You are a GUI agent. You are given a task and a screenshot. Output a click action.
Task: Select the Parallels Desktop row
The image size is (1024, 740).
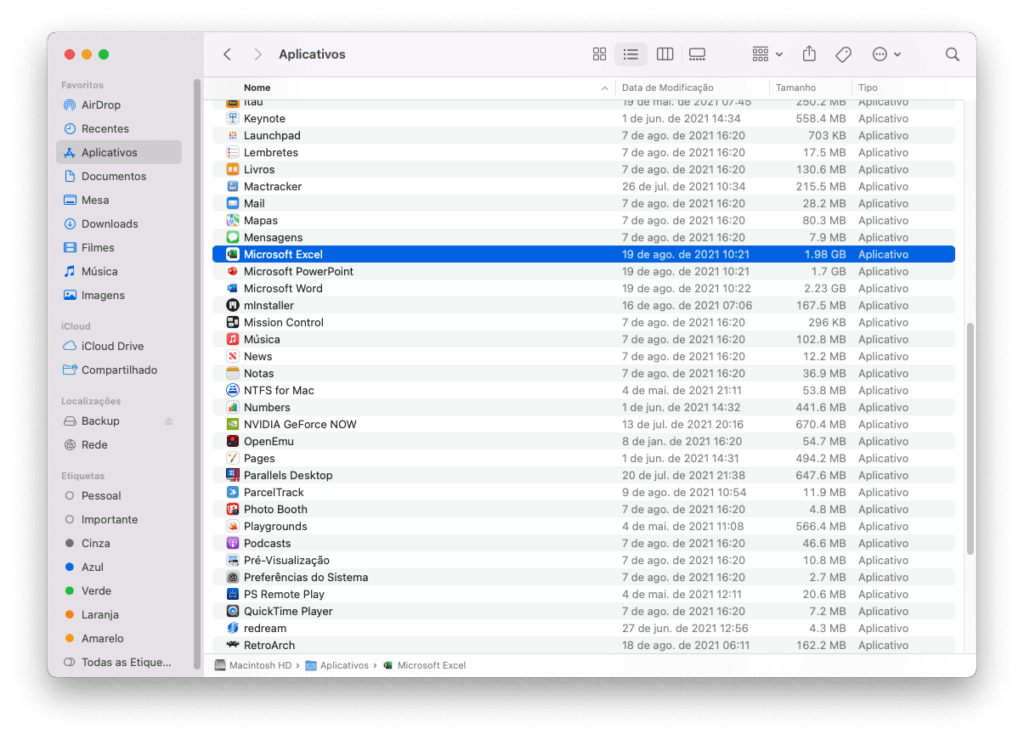pos(584,475)
